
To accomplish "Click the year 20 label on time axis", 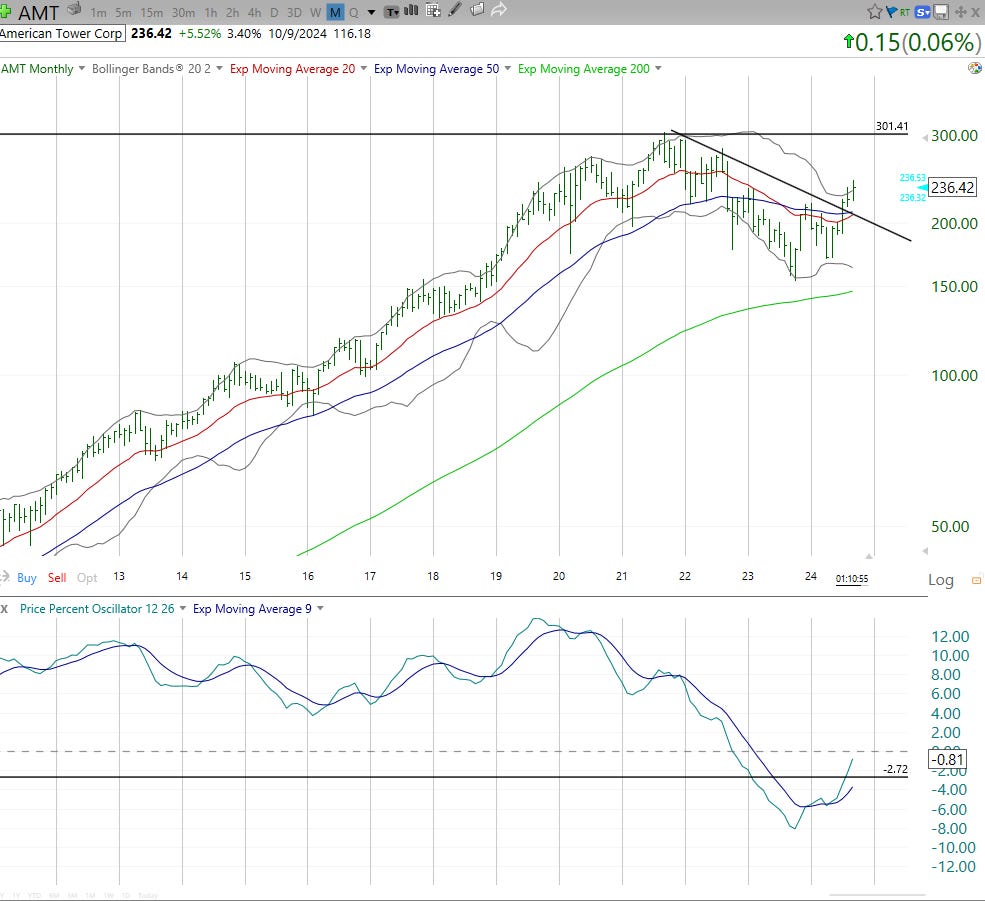I will pos(558,576).
